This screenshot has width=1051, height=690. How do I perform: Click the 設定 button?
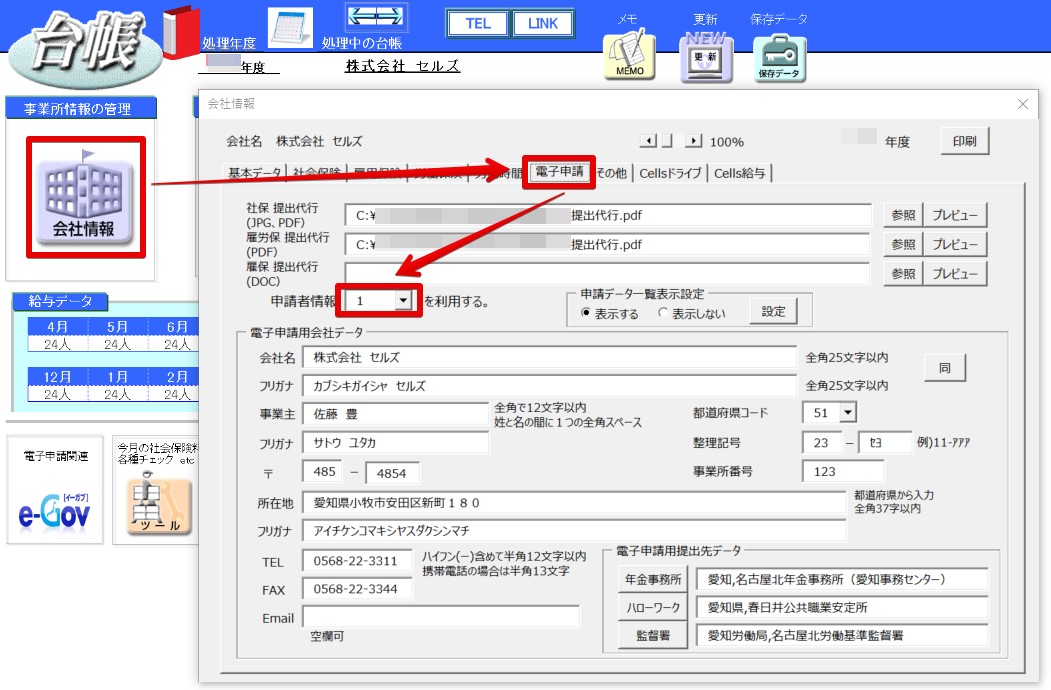pyautogui.click(x=774, y=311)
